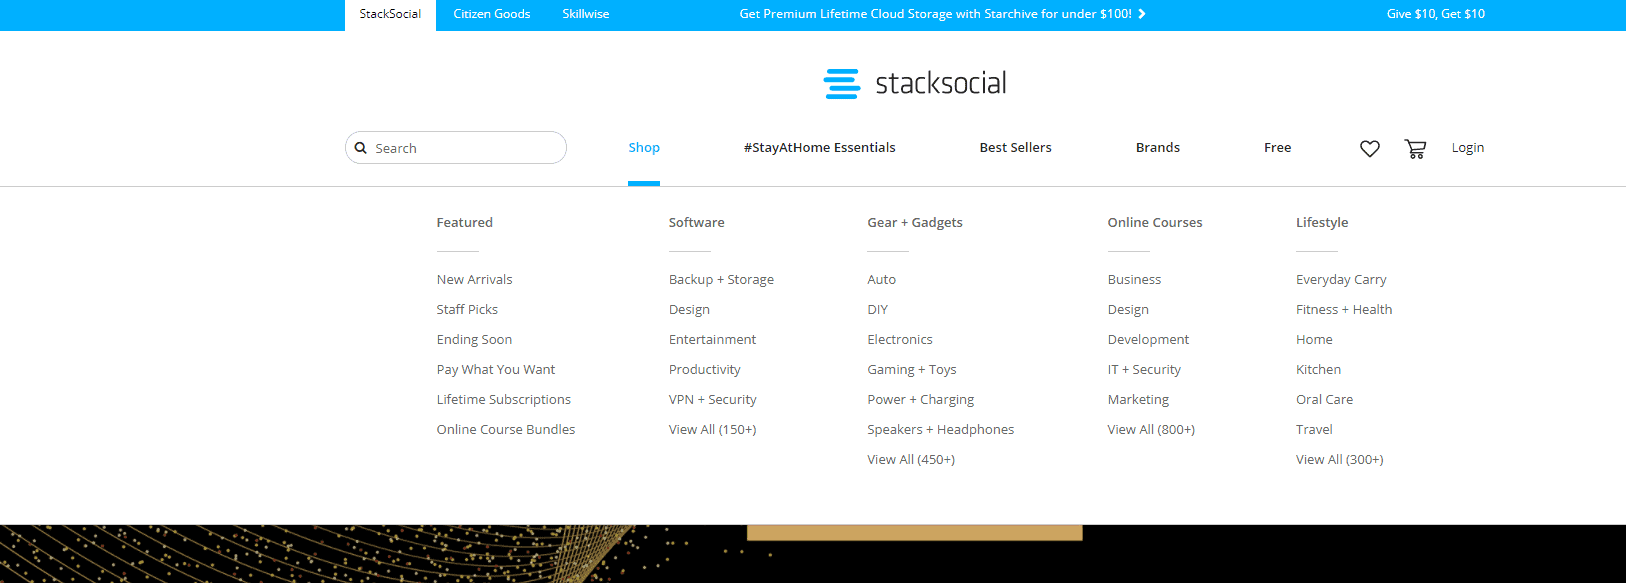The height and width of the screenshot is (583, 1626).
Task: Click the Lifestyle column heading
Action: pyautogui.click(x=1322, y=222)
